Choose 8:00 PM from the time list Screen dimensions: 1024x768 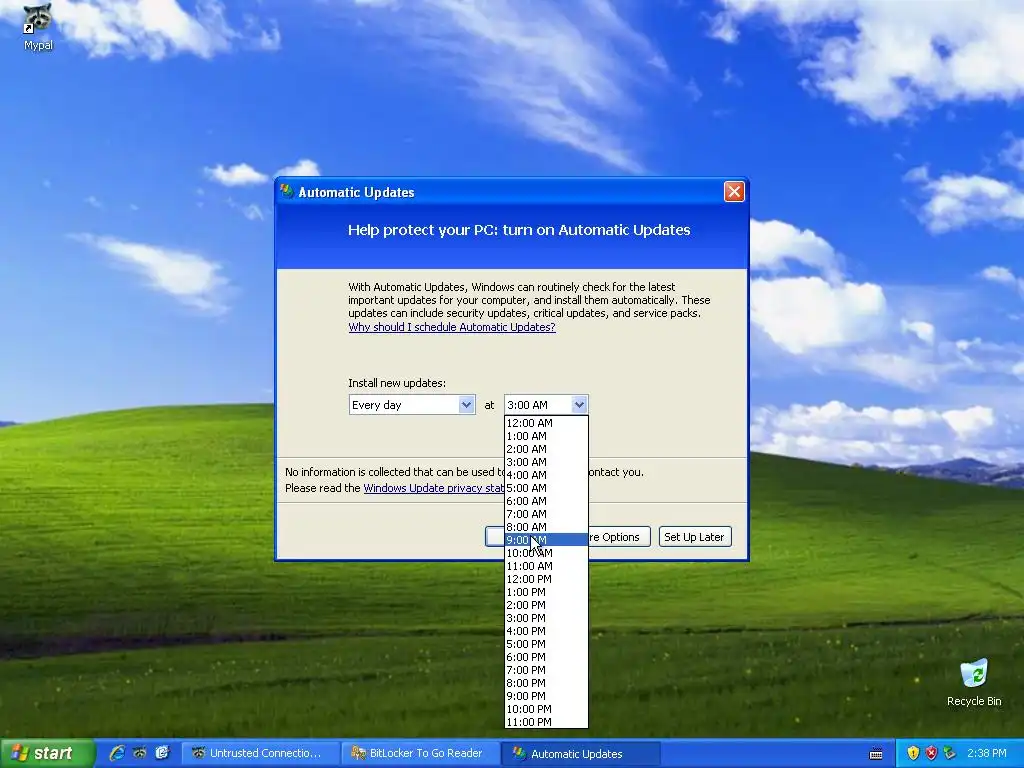(x=546, y=683)
